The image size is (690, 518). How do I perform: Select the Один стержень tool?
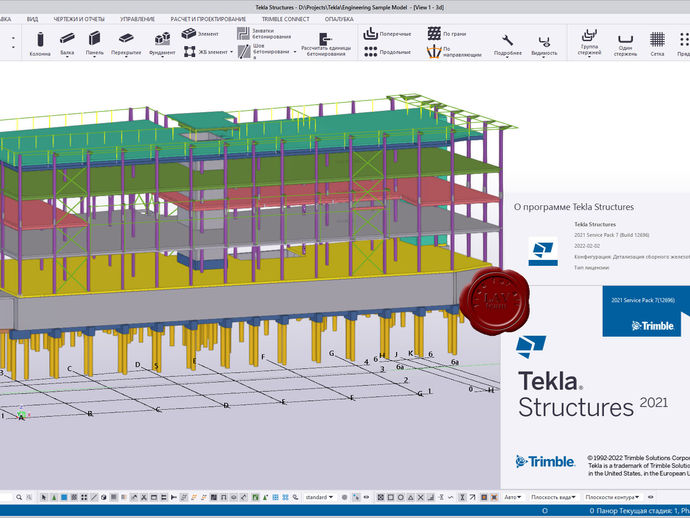click(x=625, y=44)
